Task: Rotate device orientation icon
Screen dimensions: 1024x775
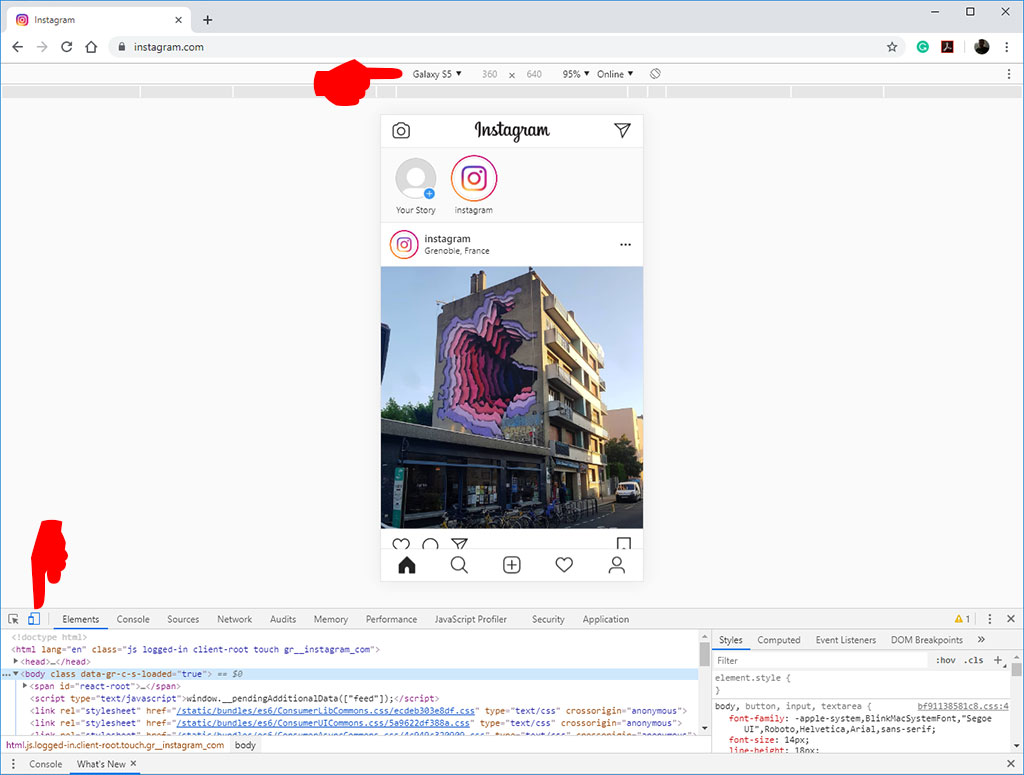Action: (x=655, y=74)
